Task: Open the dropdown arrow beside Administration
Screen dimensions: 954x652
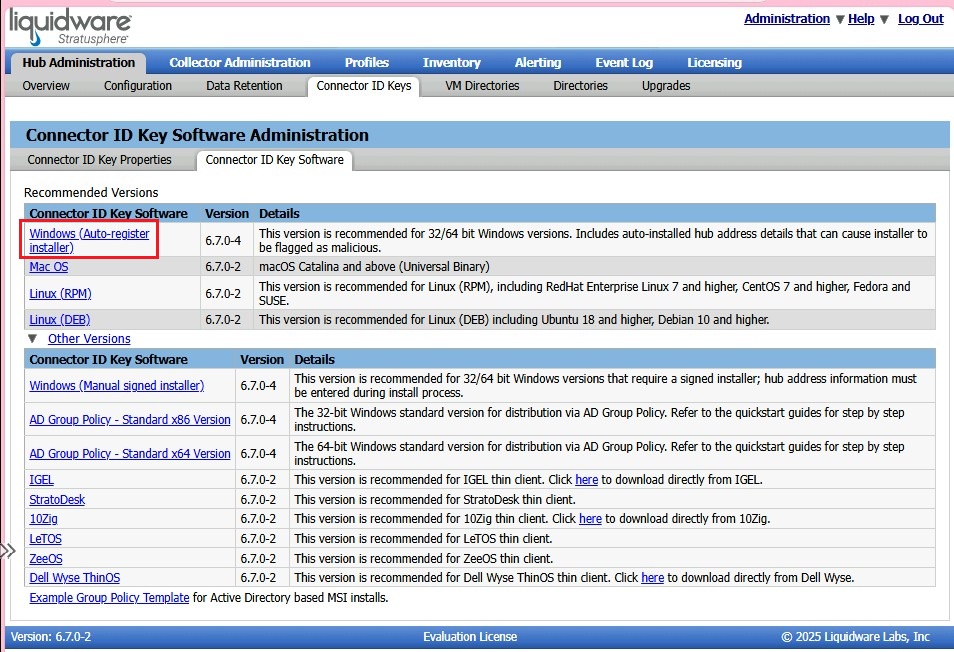Action: pos(840,19)
